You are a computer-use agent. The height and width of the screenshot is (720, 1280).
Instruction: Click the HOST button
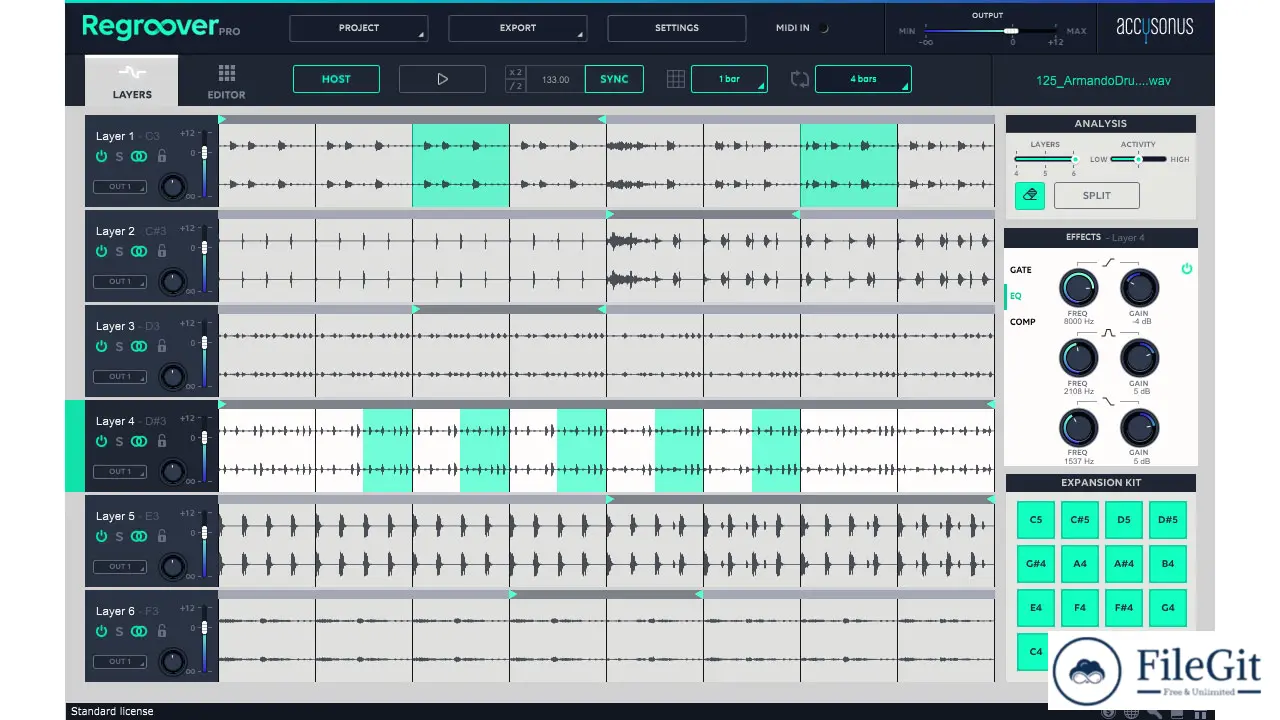coord(336,79)
